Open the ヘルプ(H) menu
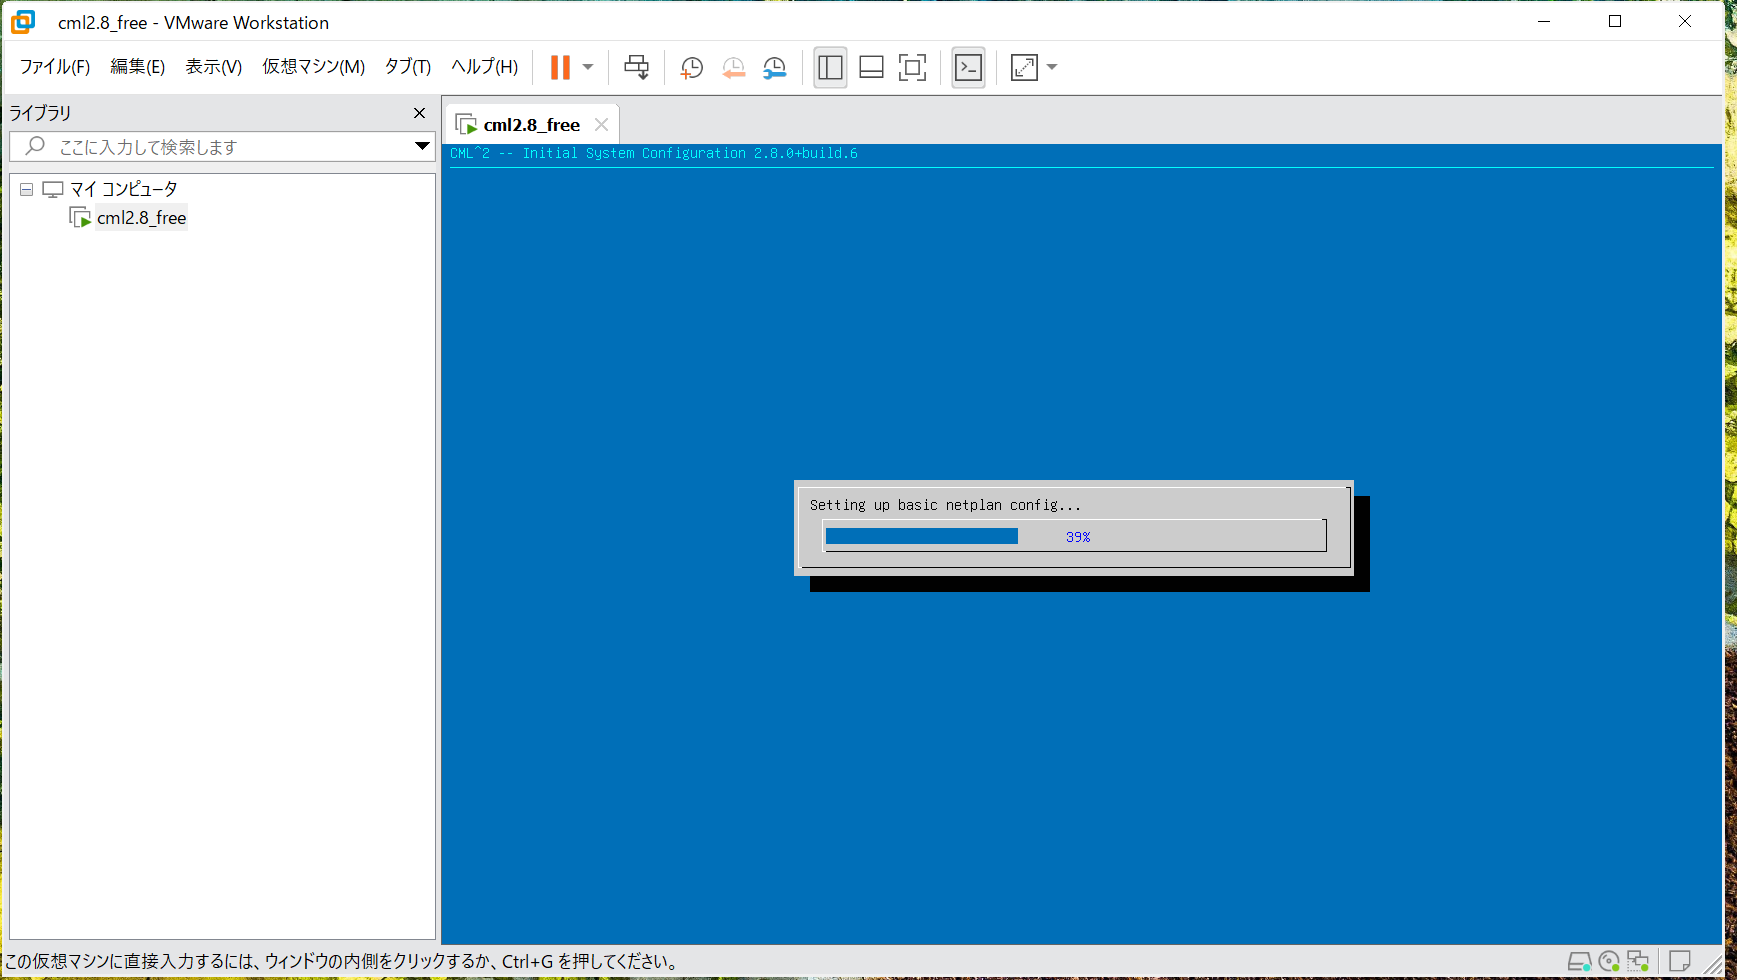The width and height of the screenshot is (1737, 980). click(484, 67)
